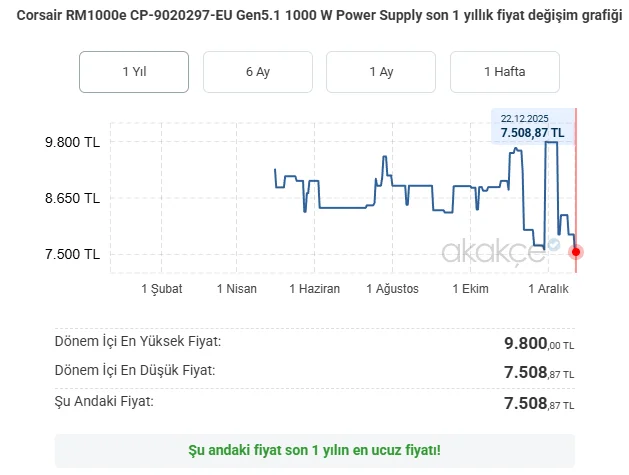Click the 1 Ağustos axis label
The width and height of the screenshot is (629, 475).
(x=391, y=289)
